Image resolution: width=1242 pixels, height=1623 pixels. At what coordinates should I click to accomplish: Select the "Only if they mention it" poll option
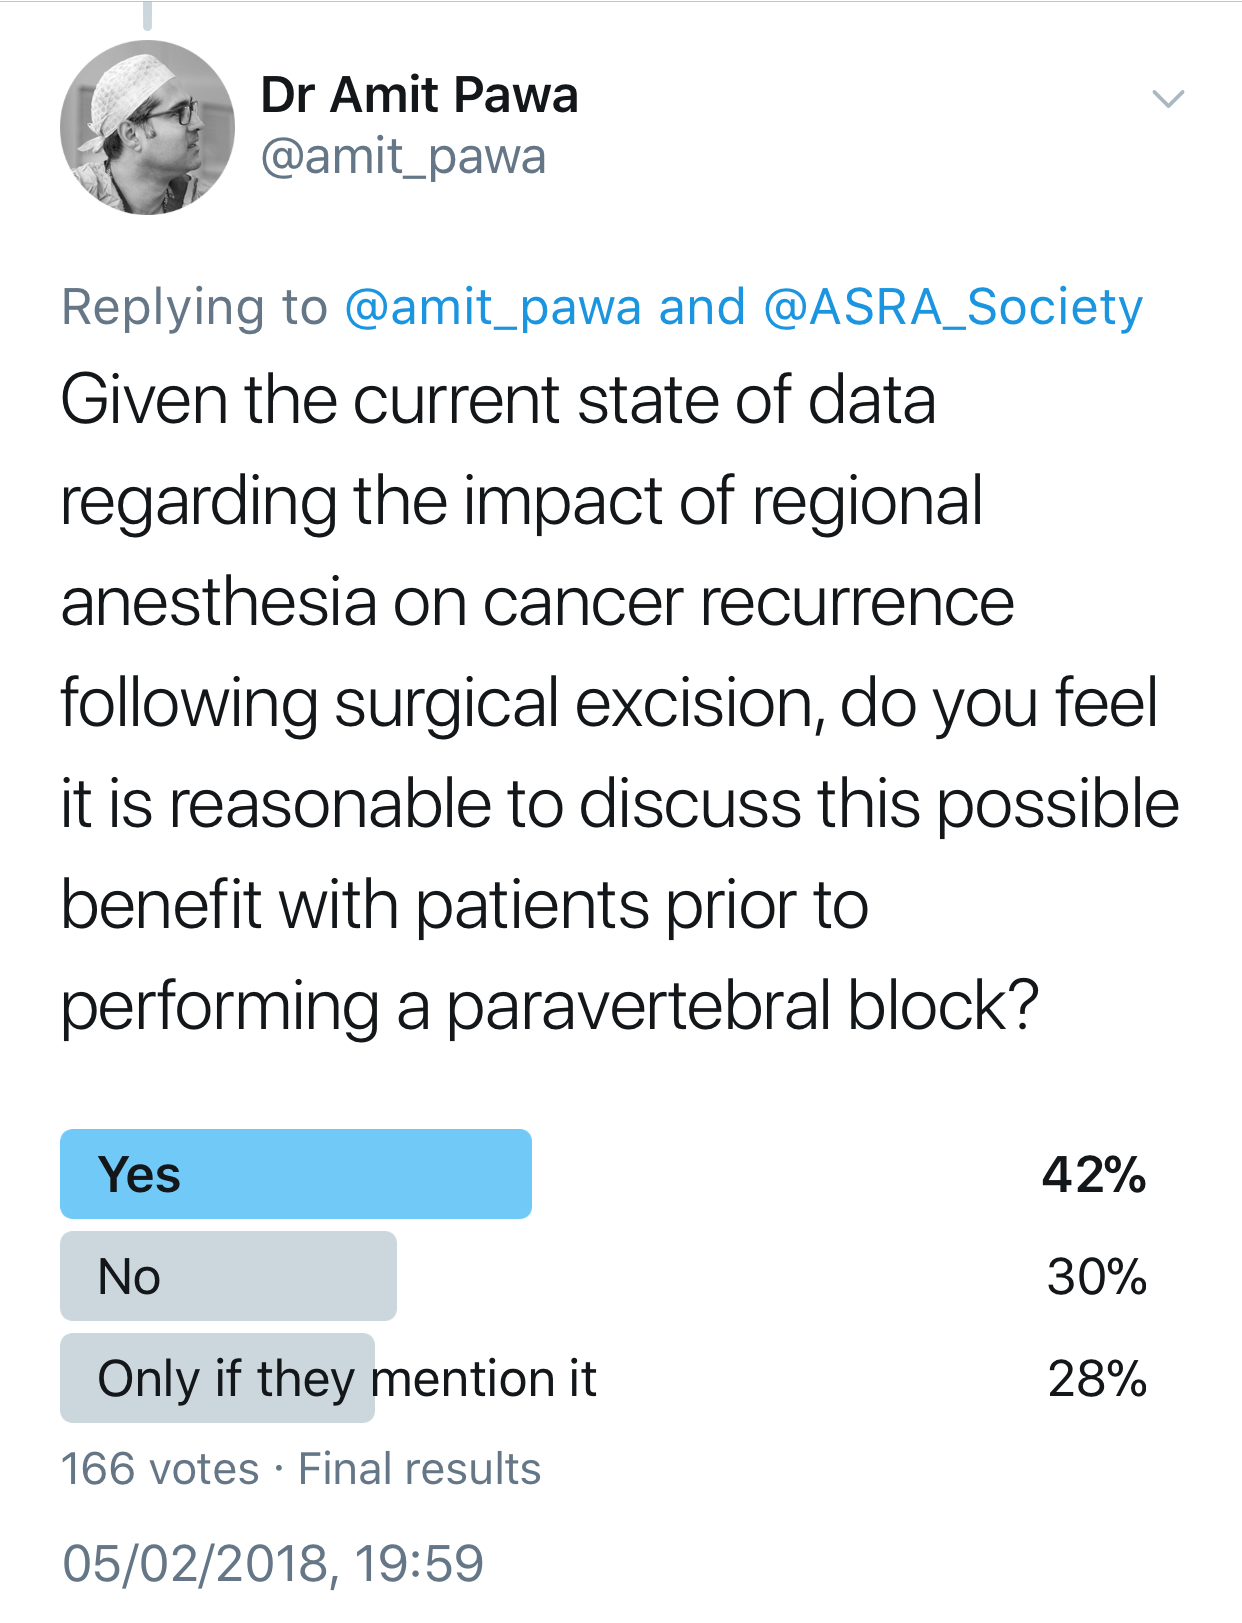coord(346,1378)
